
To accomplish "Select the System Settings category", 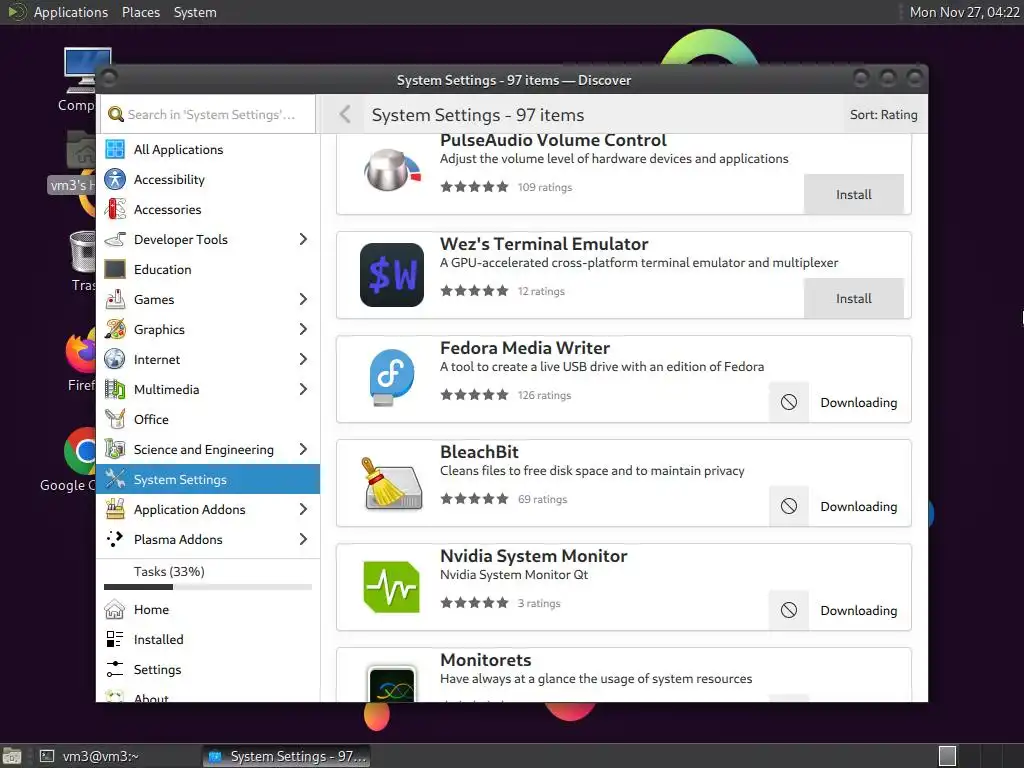I will (208, 479).
